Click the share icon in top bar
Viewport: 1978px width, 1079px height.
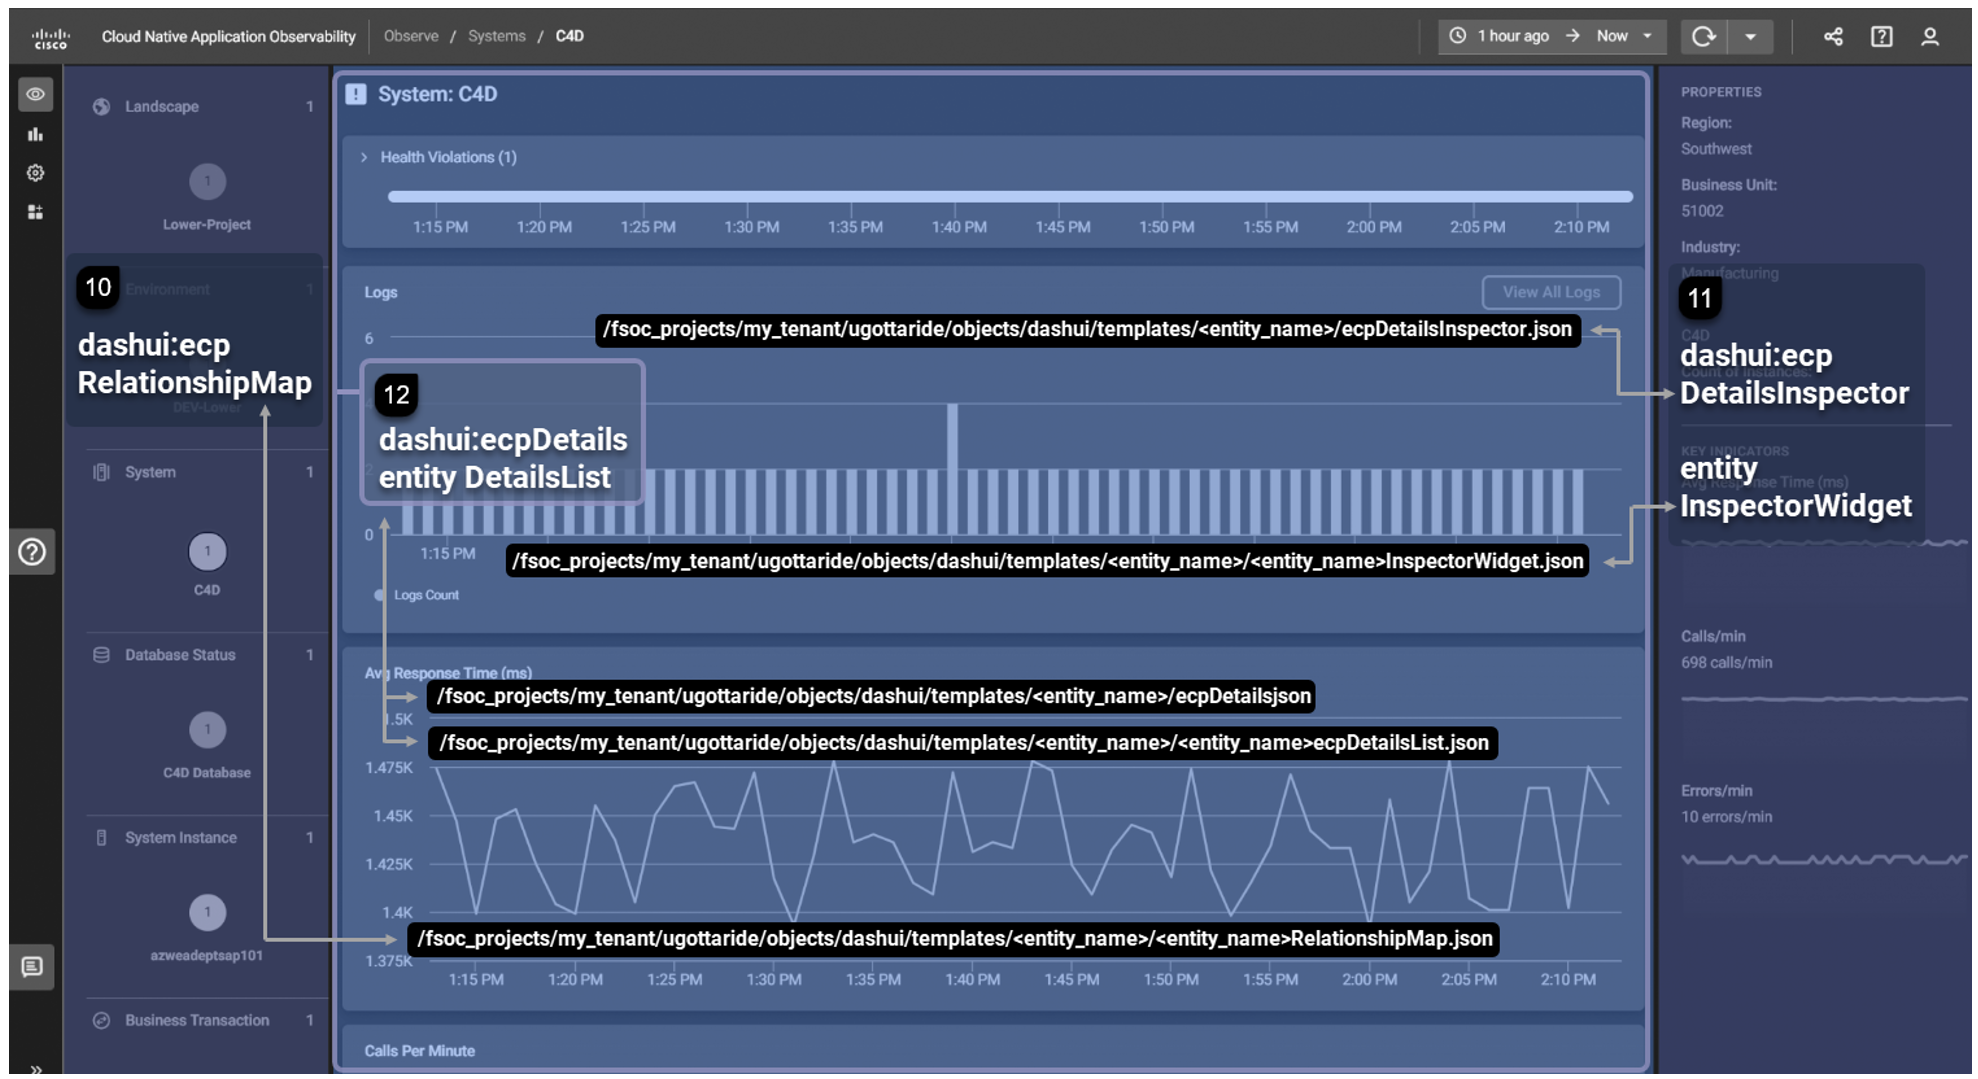[1833, 37]
